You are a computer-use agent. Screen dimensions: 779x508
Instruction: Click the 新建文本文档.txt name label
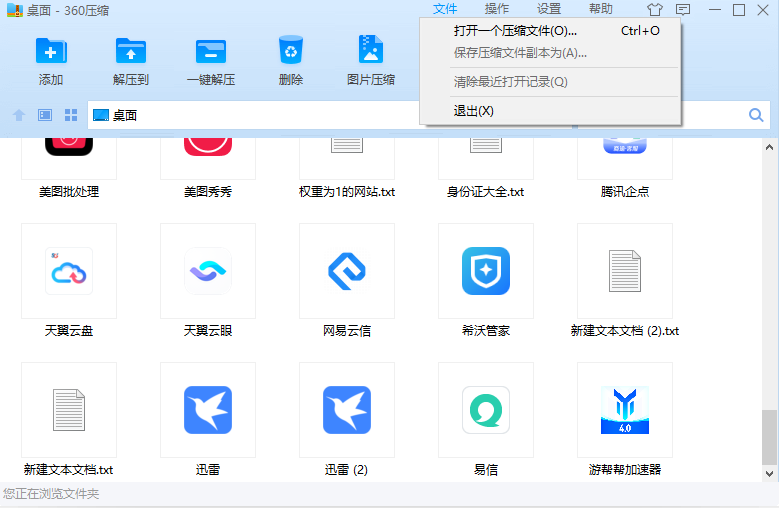pos(69,470)
